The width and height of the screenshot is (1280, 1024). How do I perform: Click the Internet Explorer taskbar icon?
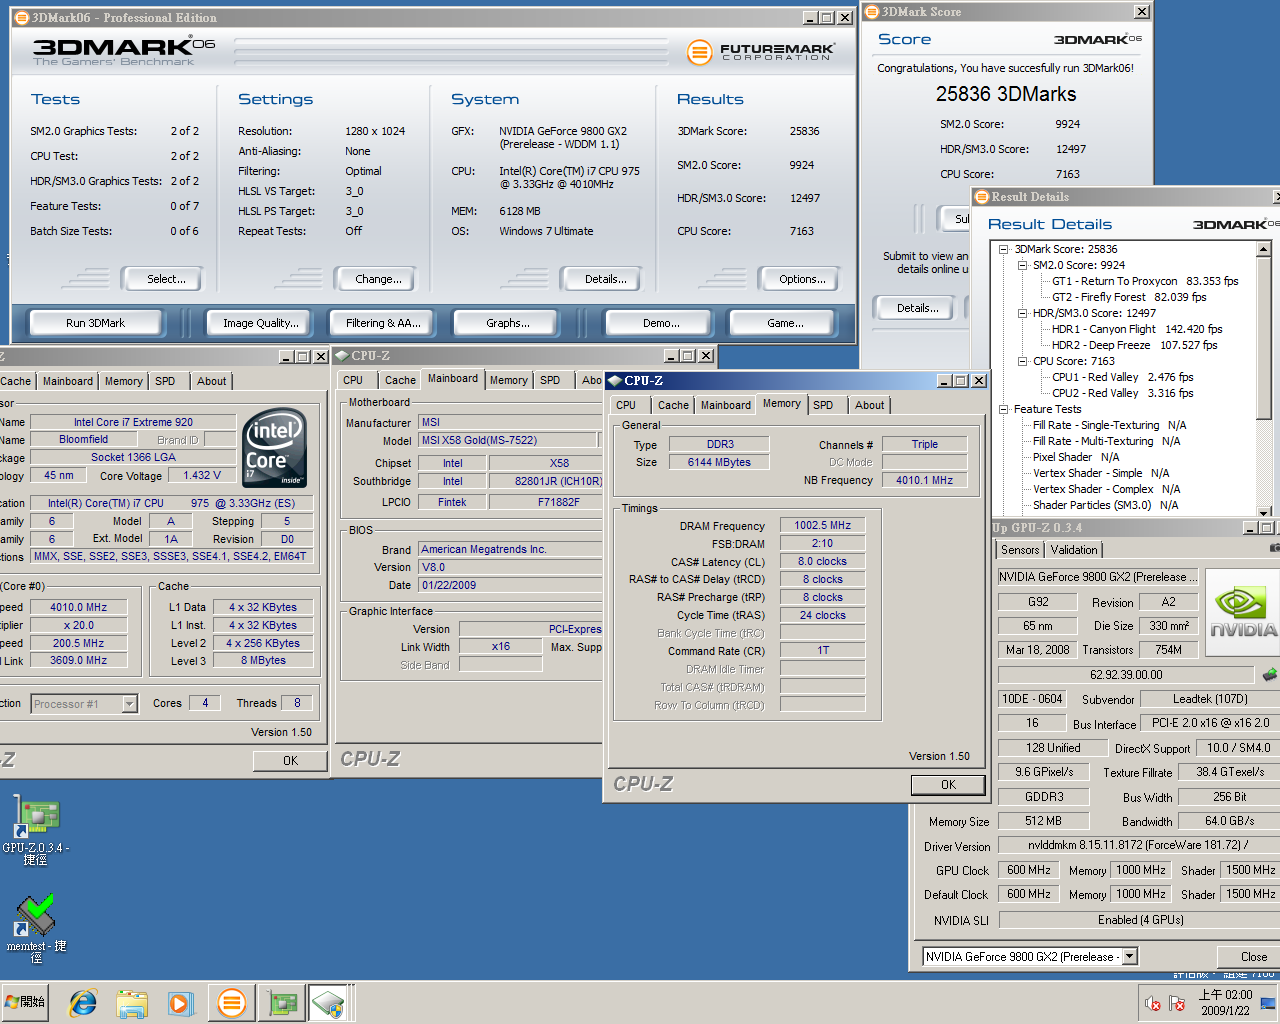click(x=83, y=1002)
